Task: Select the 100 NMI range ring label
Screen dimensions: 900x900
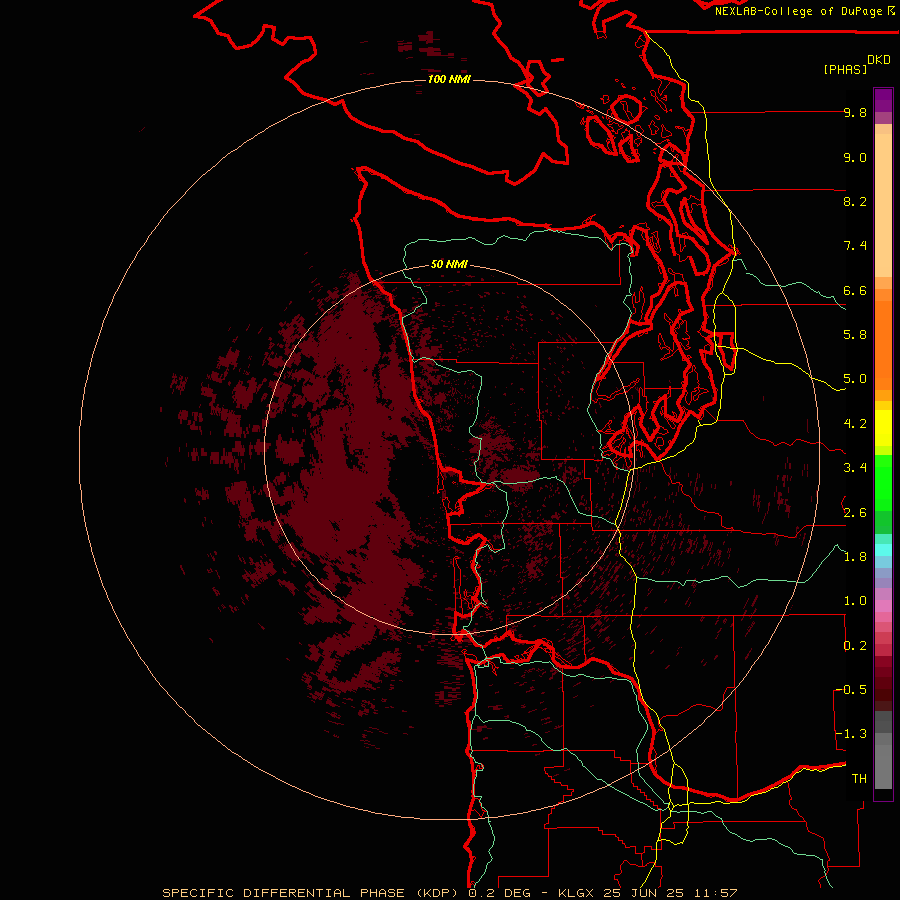Action: point(449,79)
